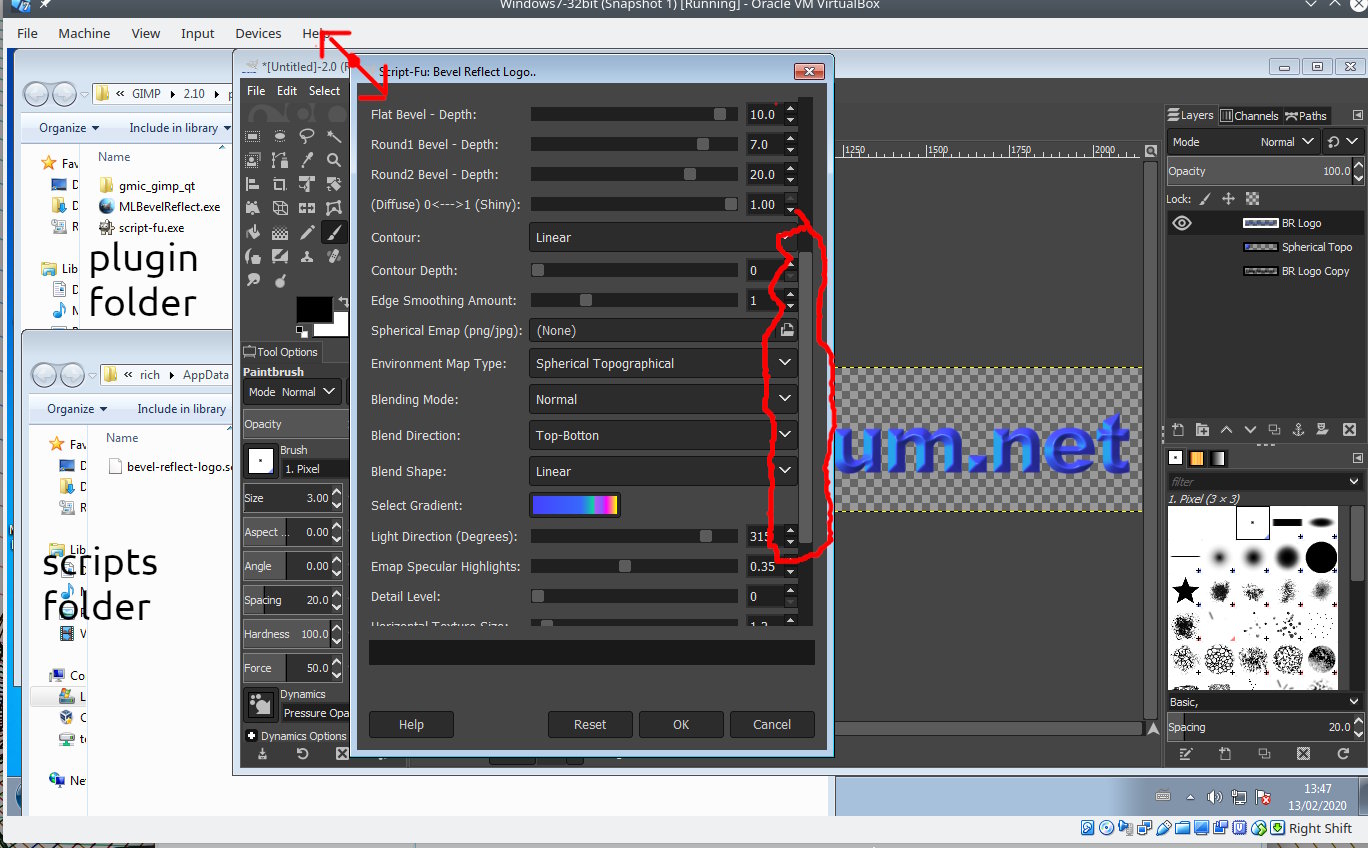Open VirtualBox Devices menu
The image size is (1368, 848).
[x=258, y=33]
